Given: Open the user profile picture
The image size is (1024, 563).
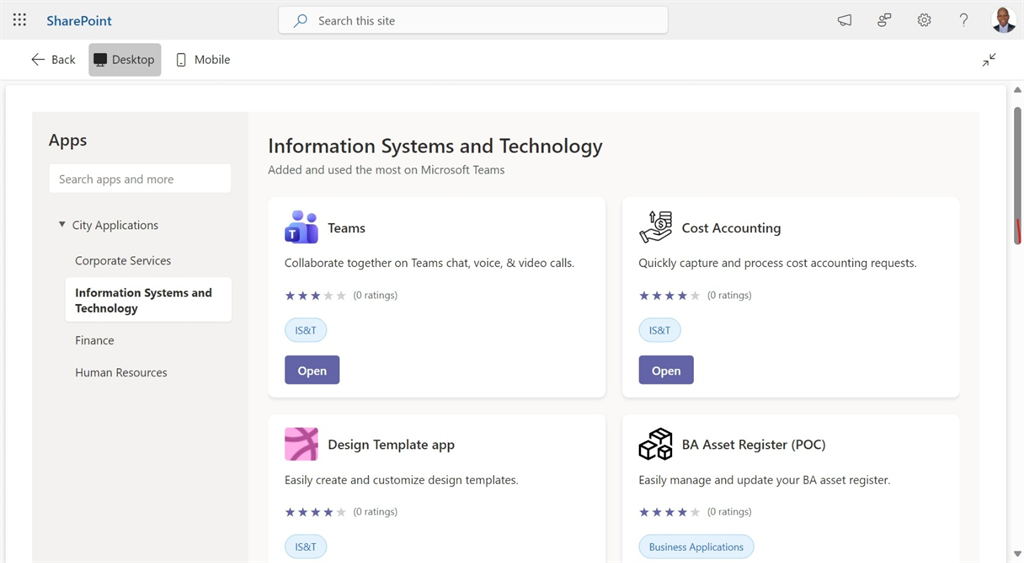Looking at the screenshot, I should (x=1003, y=20).
